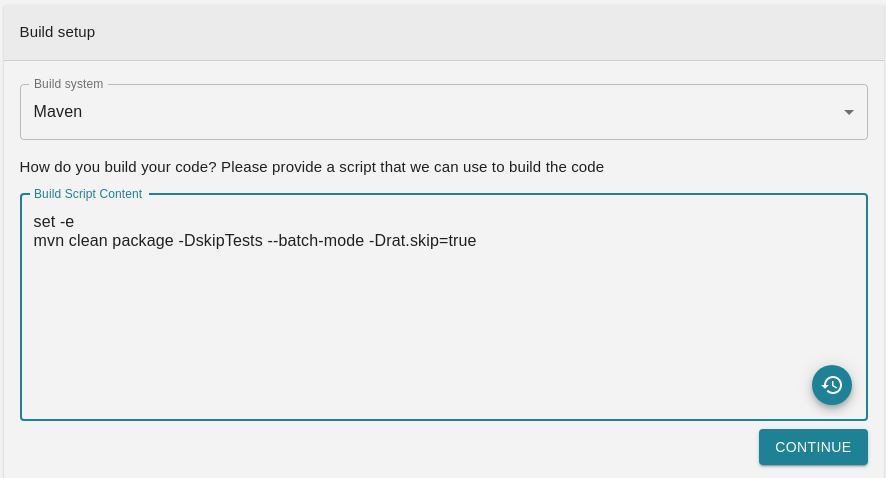Place cursor on '-Drat.skip=true' in the script
Screen dimensions: 886x478
pyautogui.click(x=423, y=241)
